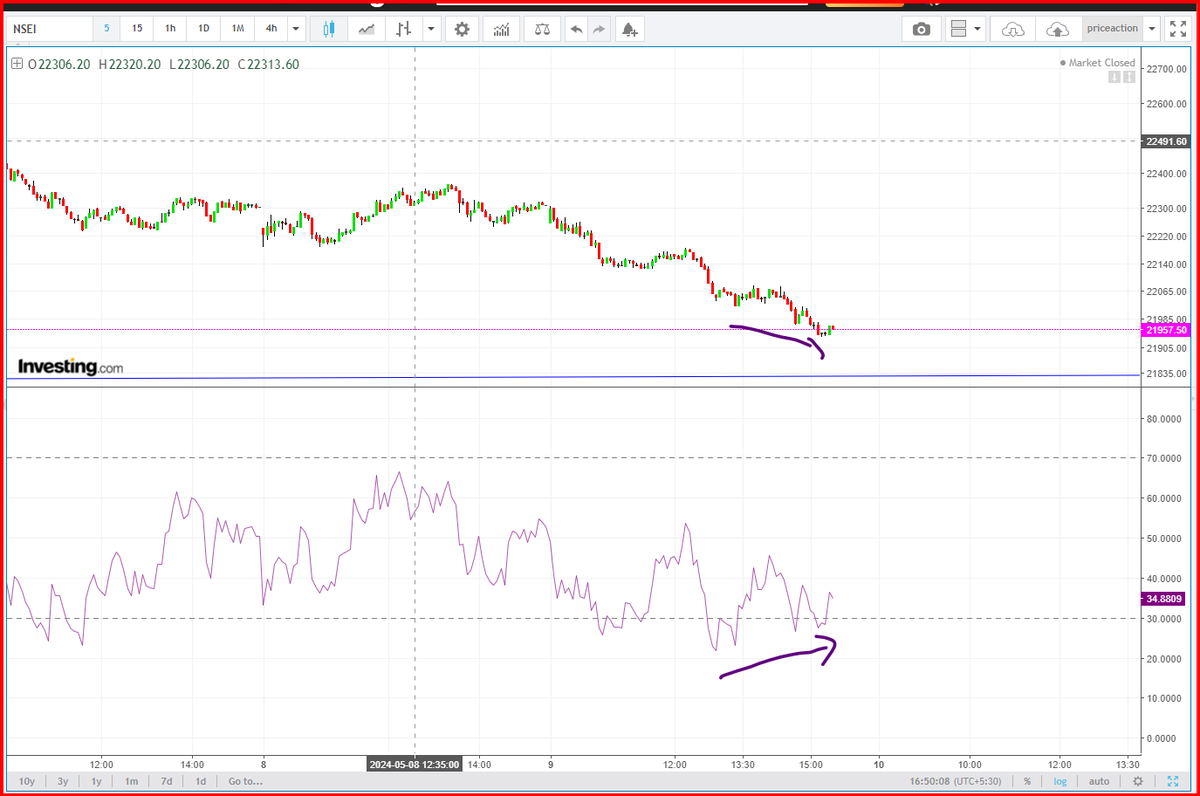Click the 21957.50 current price label
Image resolution: width=1200 pixels, height=796 pixels.
[1167, 330]
